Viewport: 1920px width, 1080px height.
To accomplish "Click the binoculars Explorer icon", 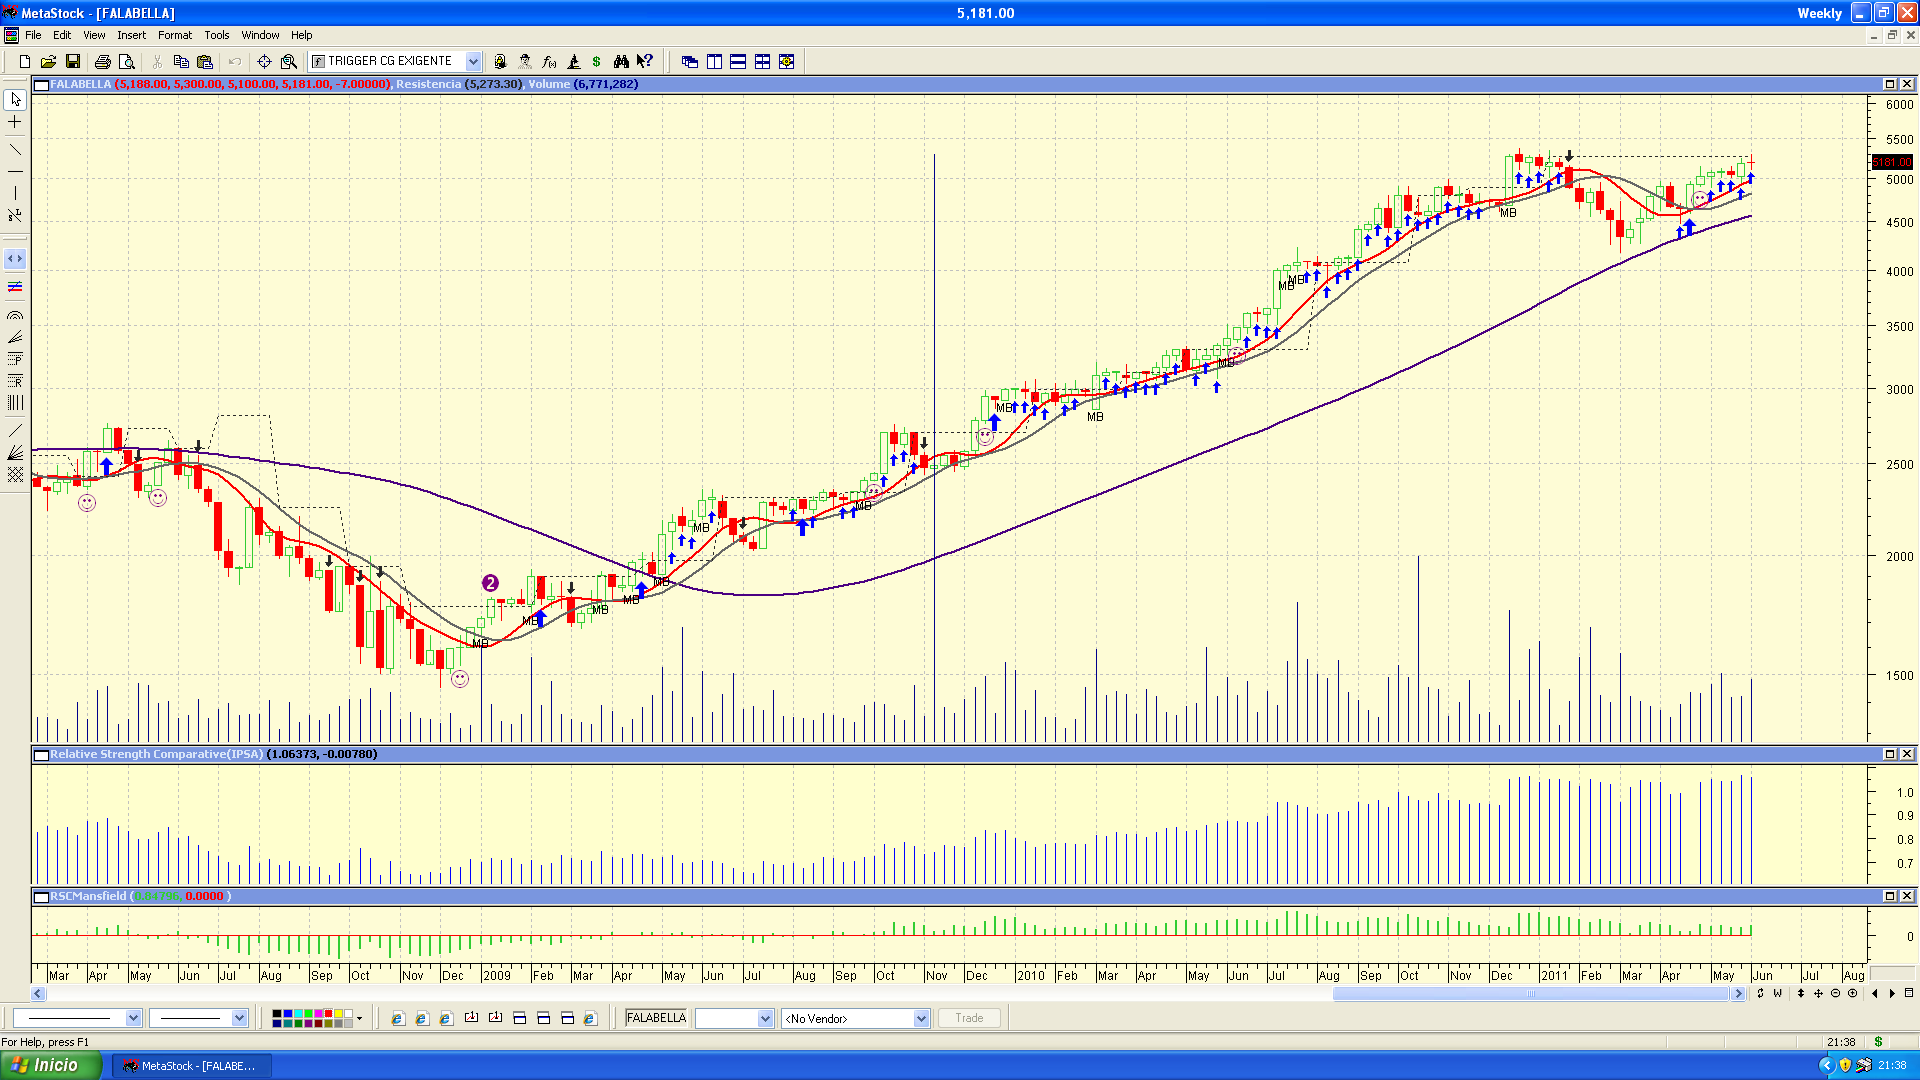I will 621,61.
